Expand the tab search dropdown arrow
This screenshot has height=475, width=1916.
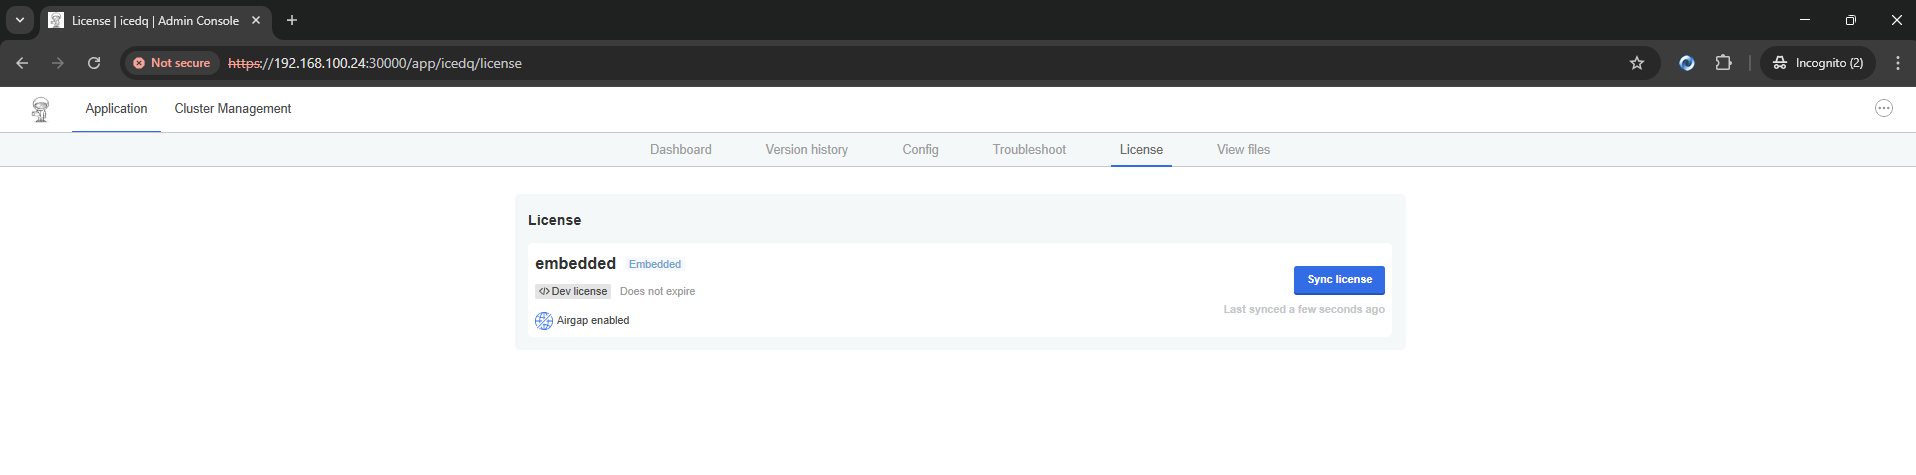point(19,20)
